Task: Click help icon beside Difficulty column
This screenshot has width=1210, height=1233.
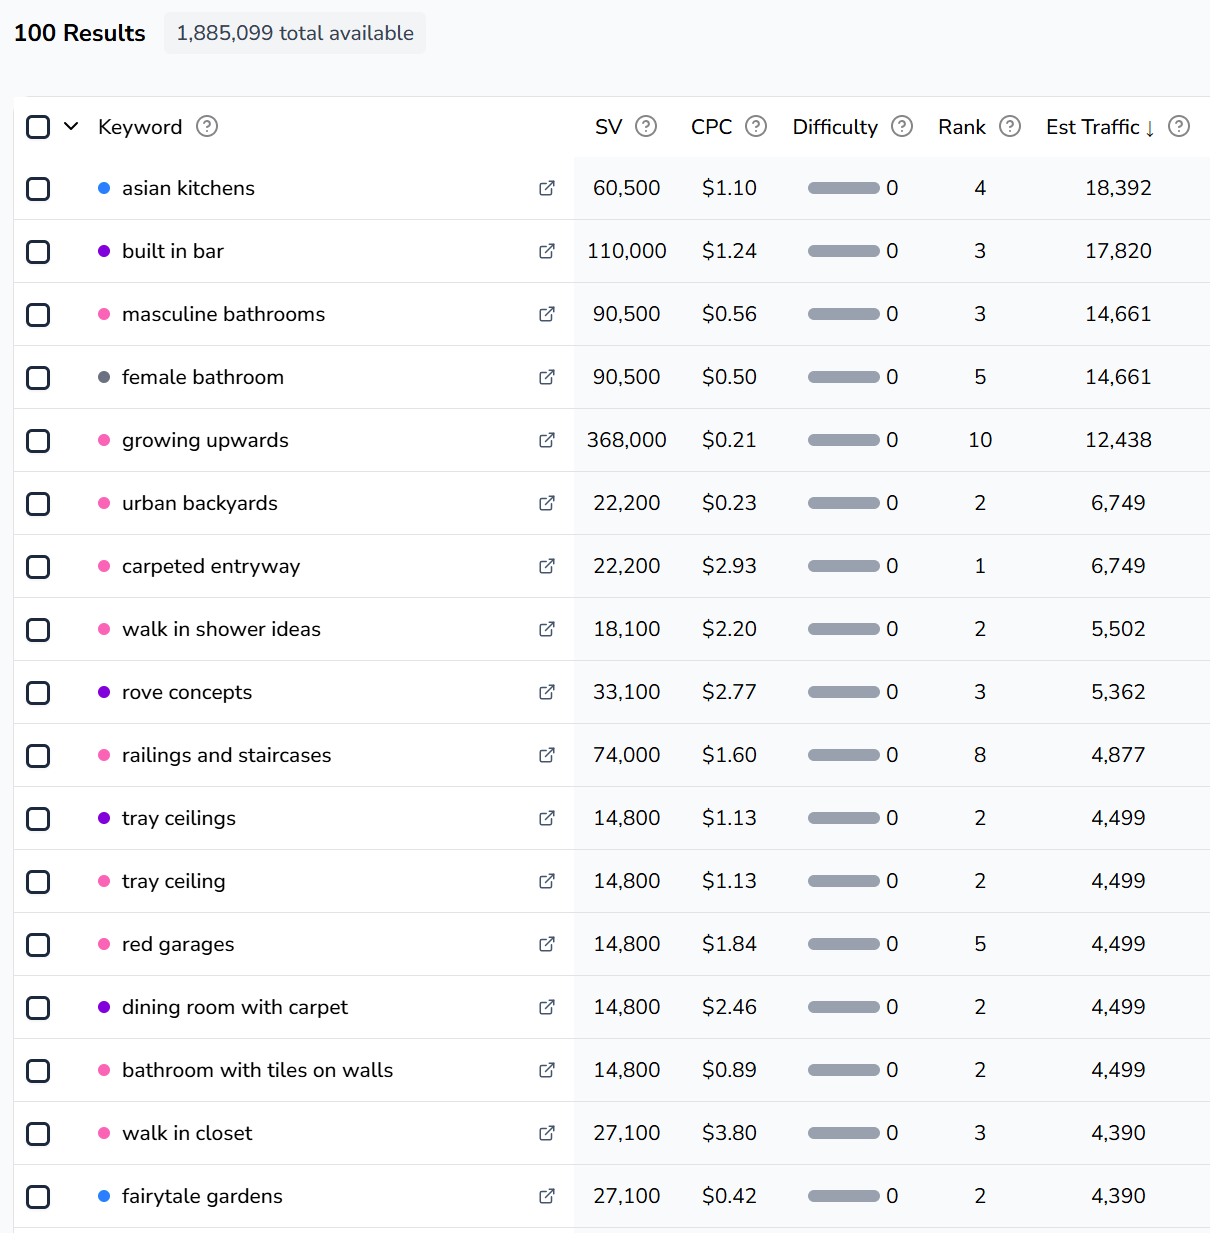Action: tap(902, 126)
